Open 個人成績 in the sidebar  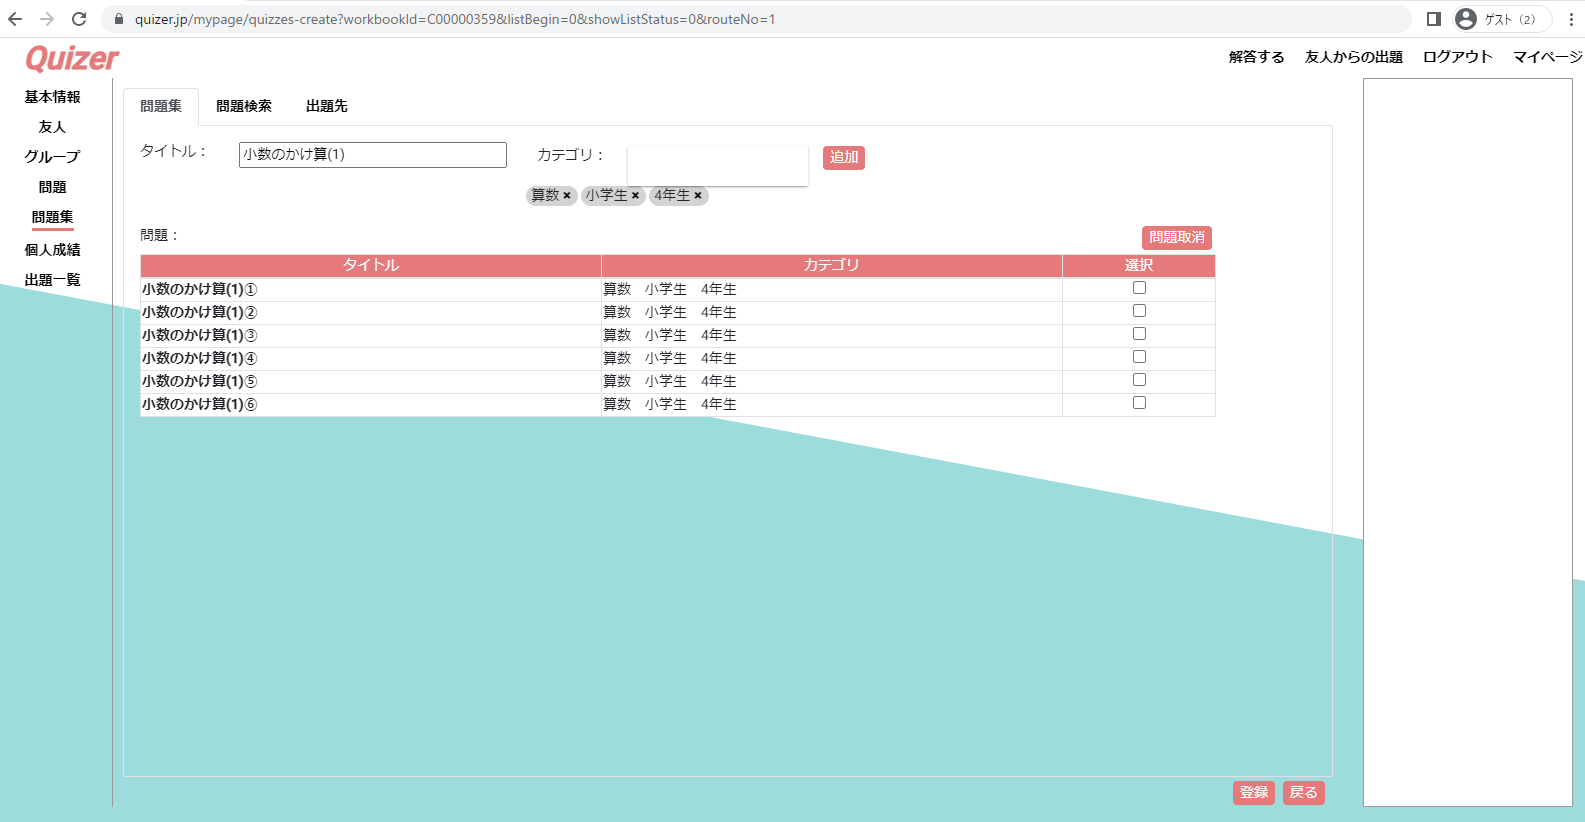tap(53, 250)
